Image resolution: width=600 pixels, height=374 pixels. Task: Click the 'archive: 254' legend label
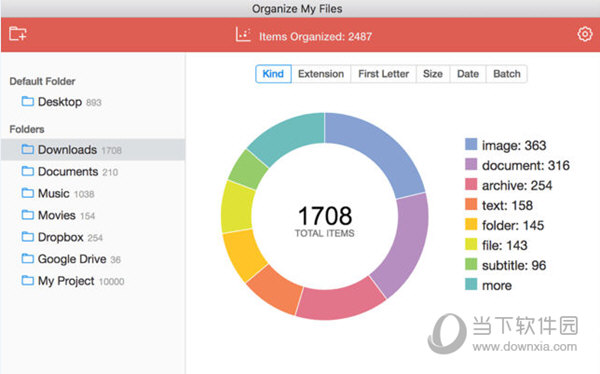pyautogui.click(x=517, y=185)
